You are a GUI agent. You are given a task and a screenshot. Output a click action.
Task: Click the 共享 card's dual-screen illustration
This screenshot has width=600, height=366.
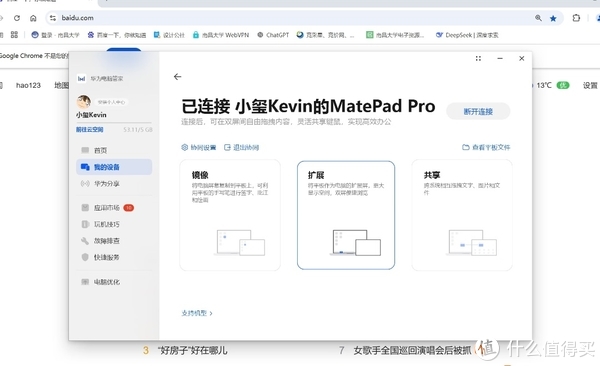coord(472,243)
